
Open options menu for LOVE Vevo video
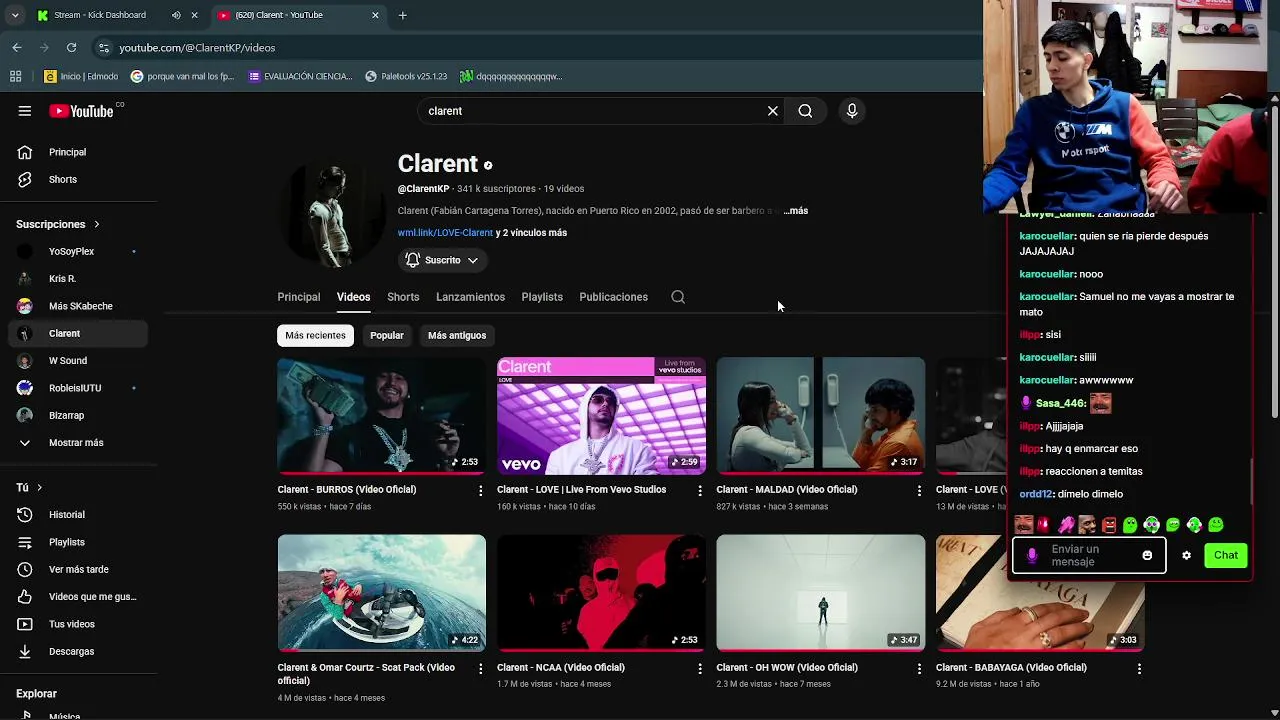click(700, 490)
